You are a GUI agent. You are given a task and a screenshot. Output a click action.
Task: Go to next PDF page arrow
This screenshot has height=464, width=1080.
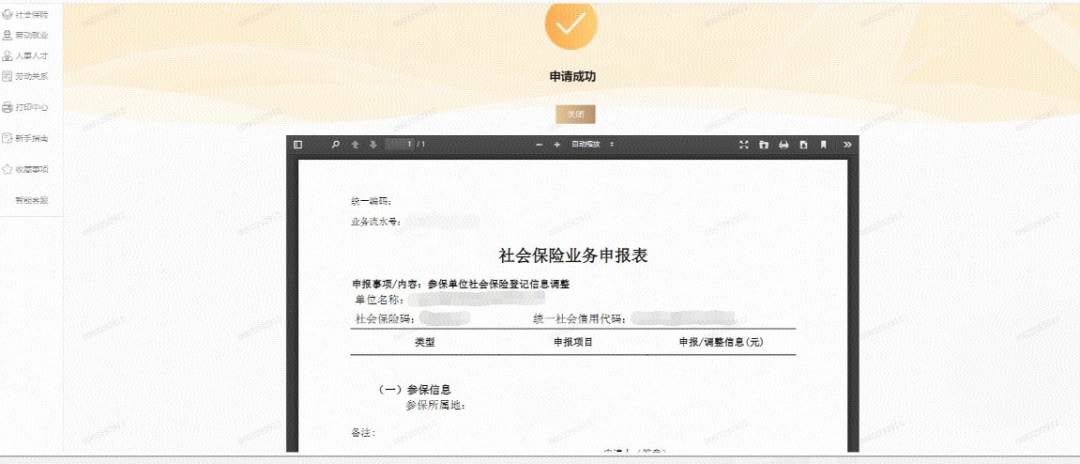tap(373, 145)
